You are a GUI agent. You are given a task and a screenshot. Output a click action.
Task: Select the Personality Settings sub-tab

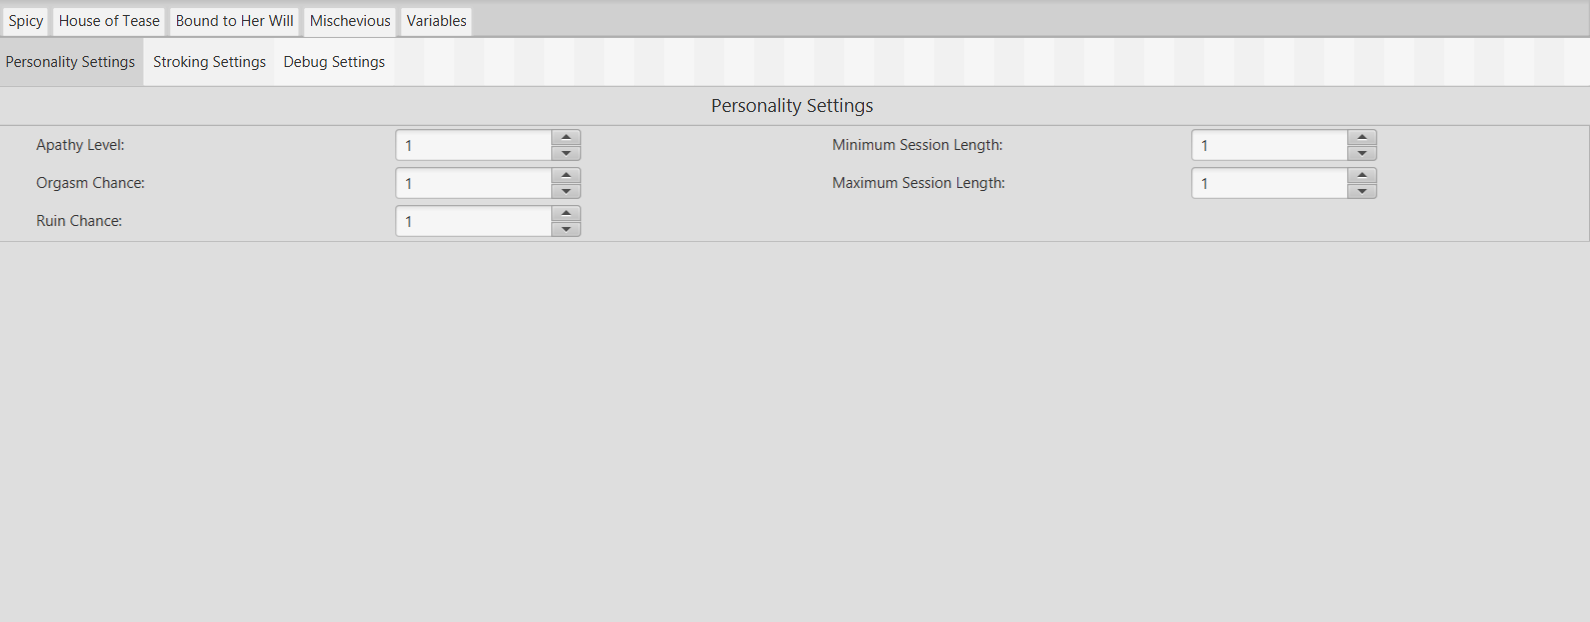[70, 62]
